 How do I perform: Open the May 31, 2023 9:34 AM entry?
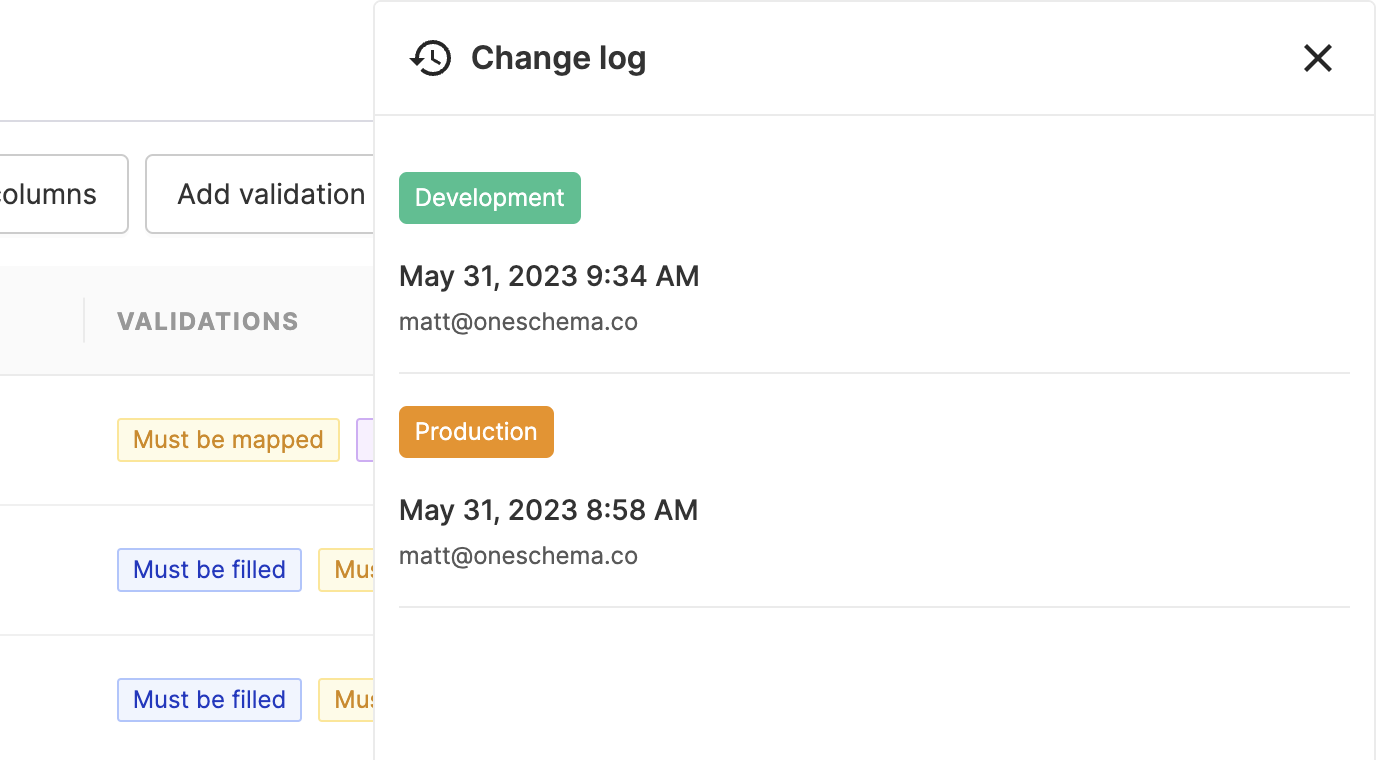click(x=549, y=276)
